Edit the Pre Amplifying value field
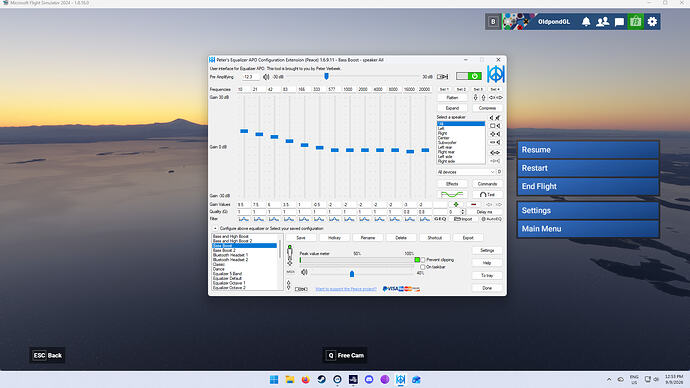Screen dimensions: 690x388 click(250, 77)
